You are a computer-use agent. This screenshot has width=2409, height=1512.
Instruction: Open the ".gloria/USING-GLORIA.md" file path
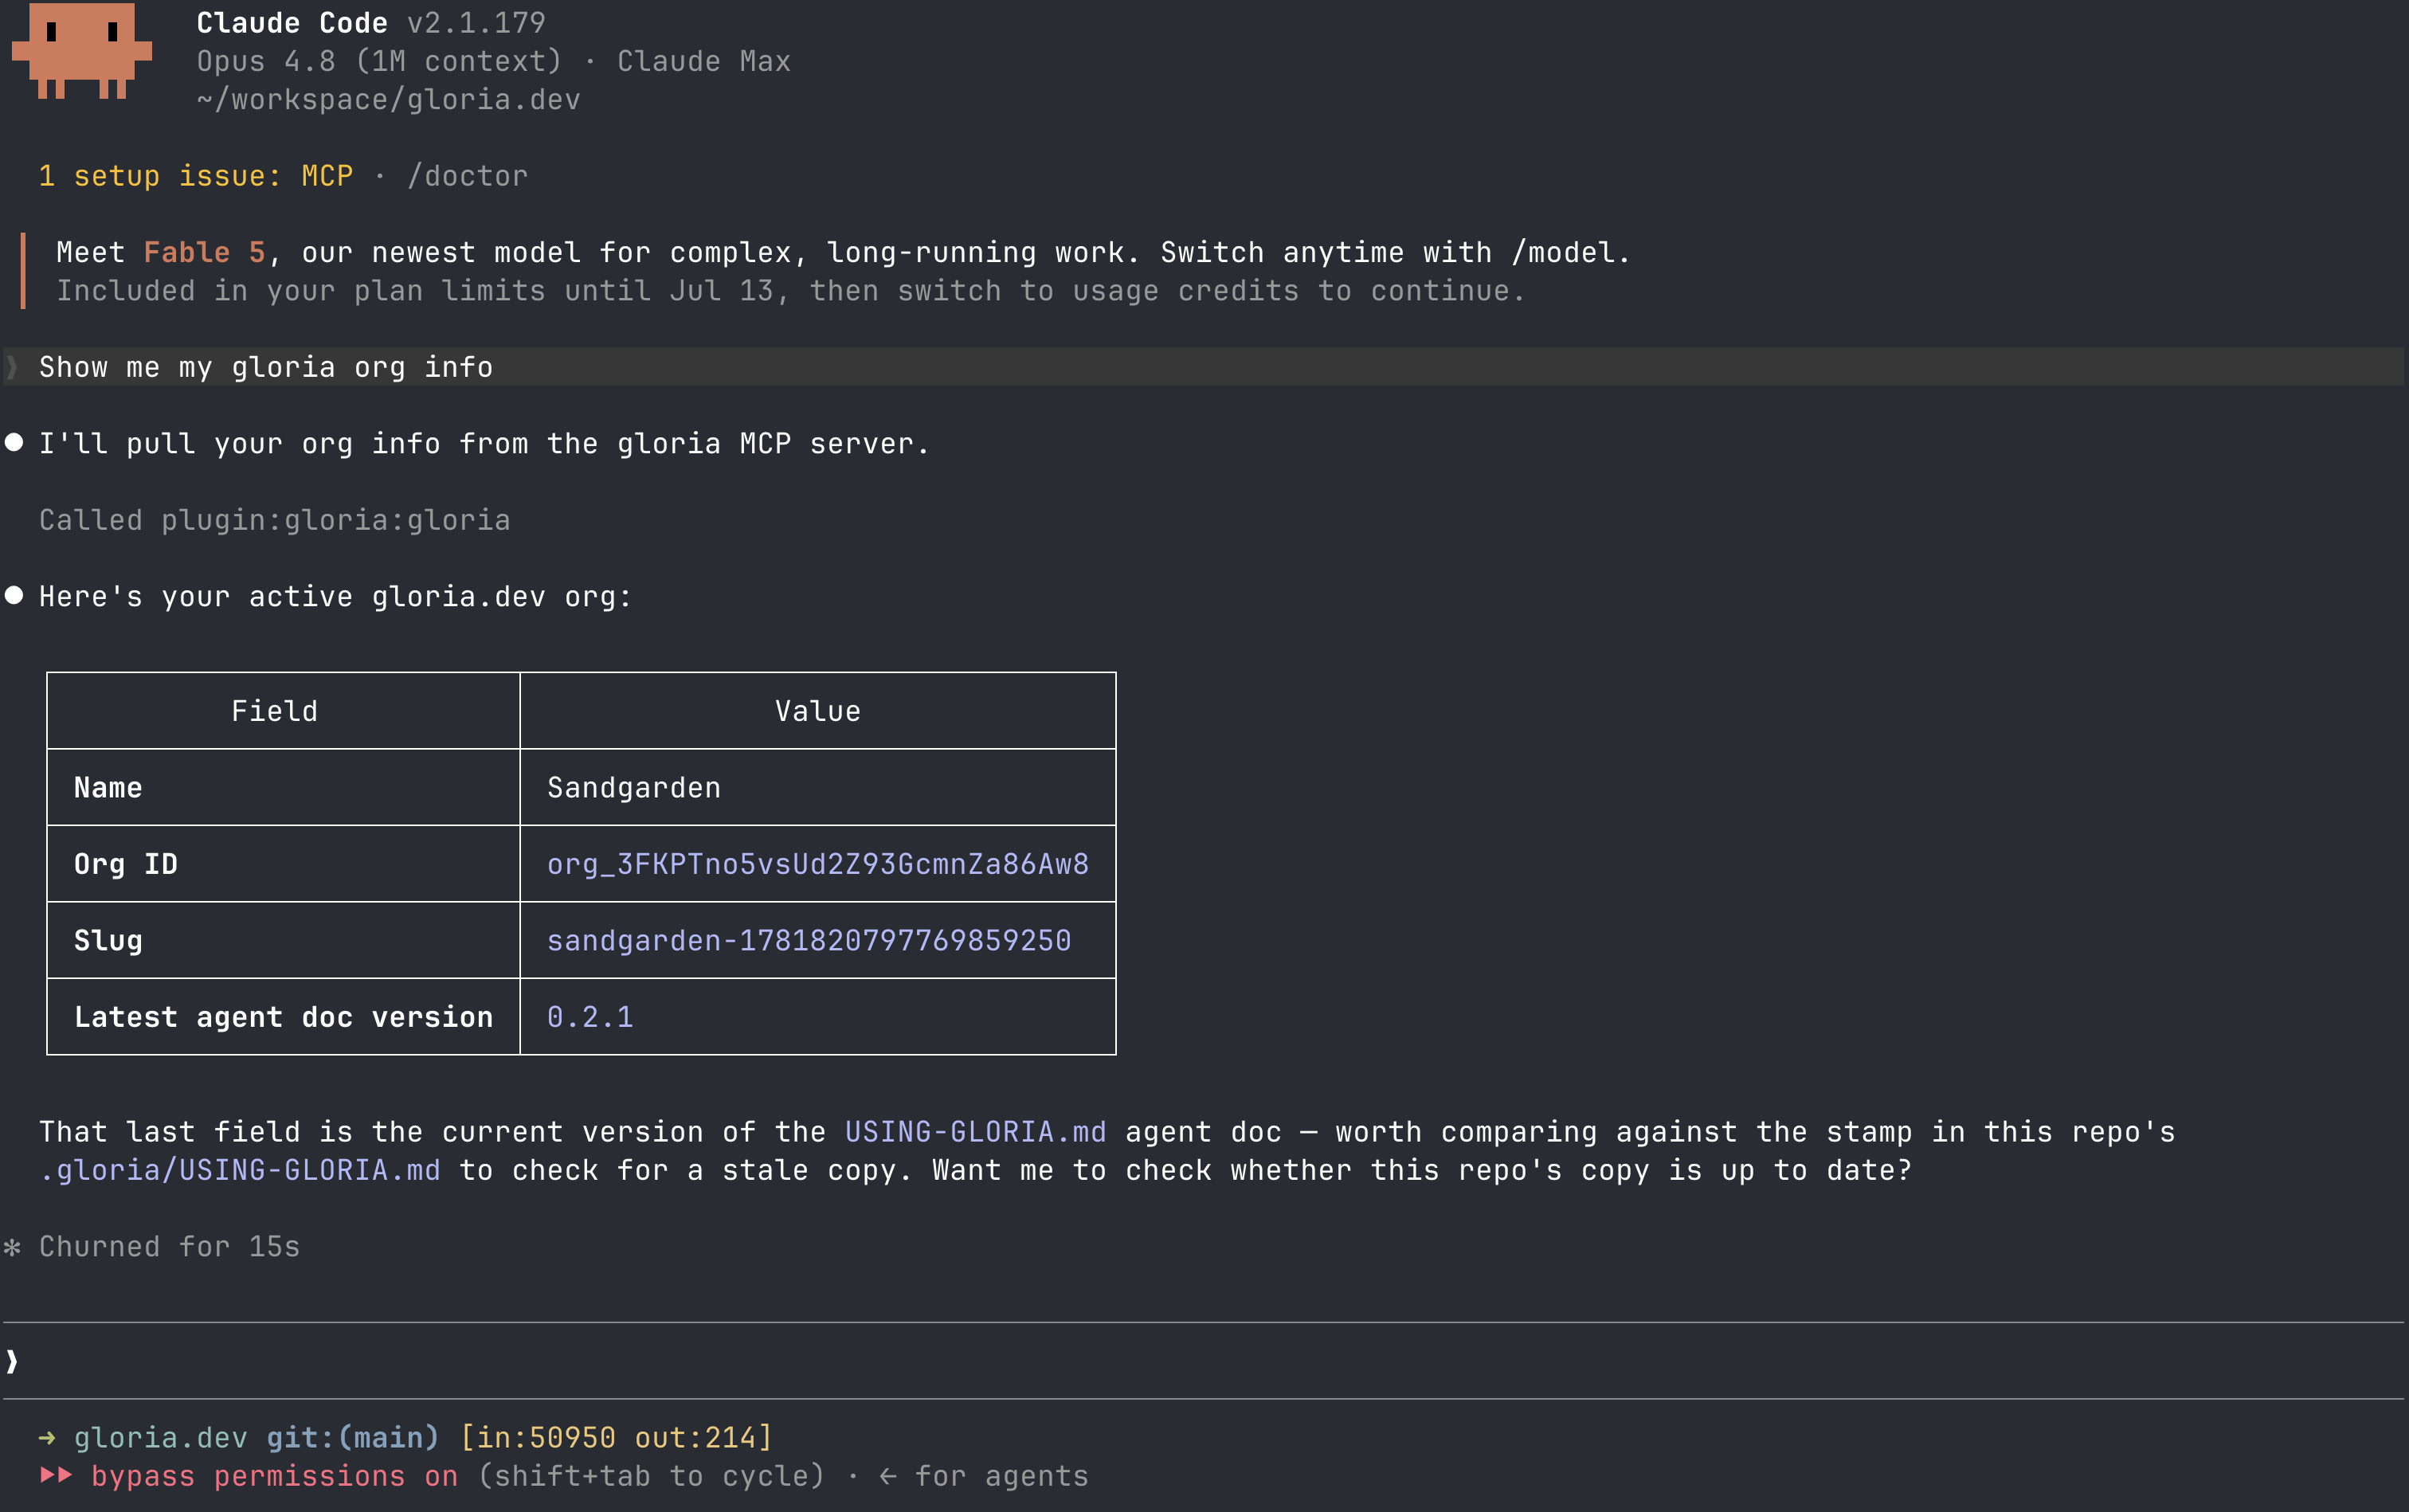(240, 1170)
